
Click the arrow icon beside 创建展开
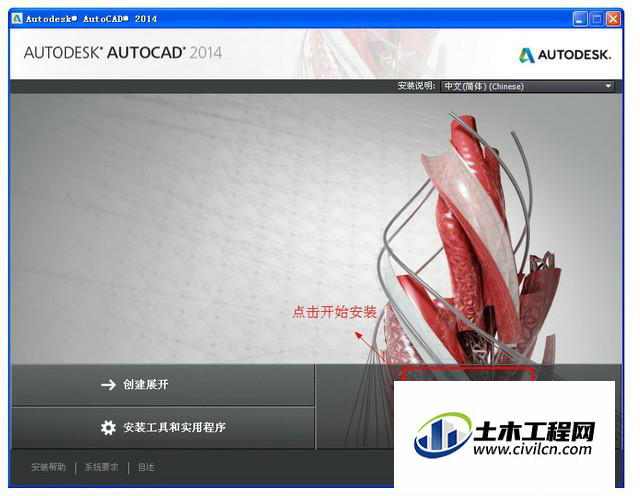pyautogui.click(x=109, y=385)
